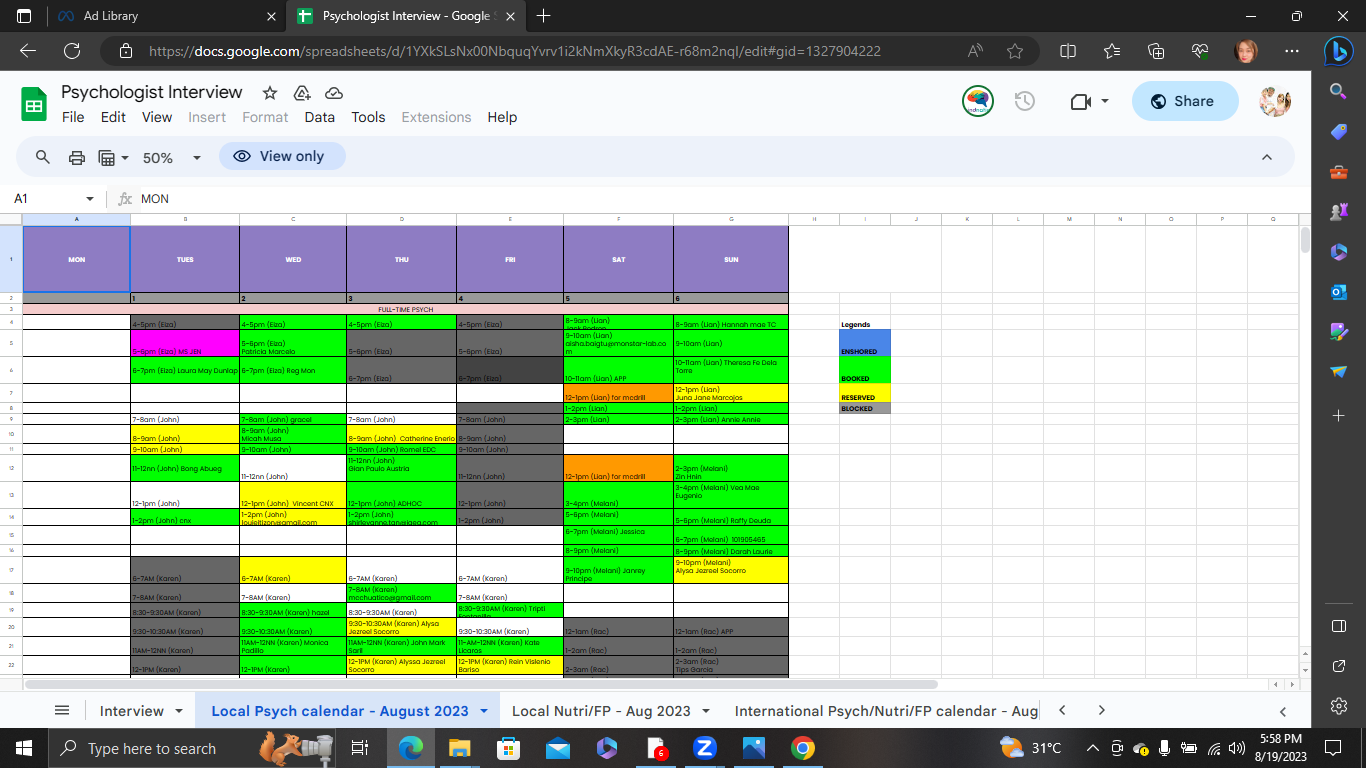Check the cloud save status icon
The image size is (1366, 768).
pos(334,93)
